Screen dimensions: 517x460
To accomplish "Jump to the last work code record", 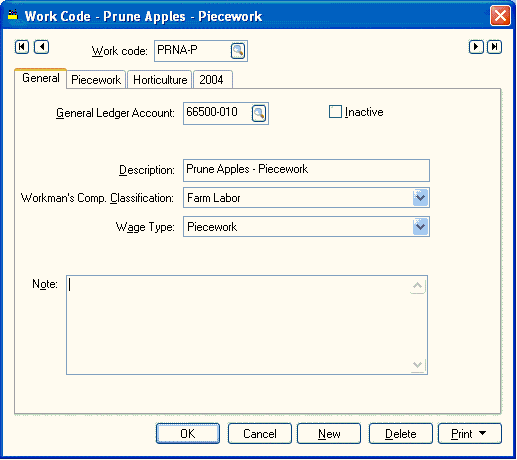I will (x=495, y=47).
